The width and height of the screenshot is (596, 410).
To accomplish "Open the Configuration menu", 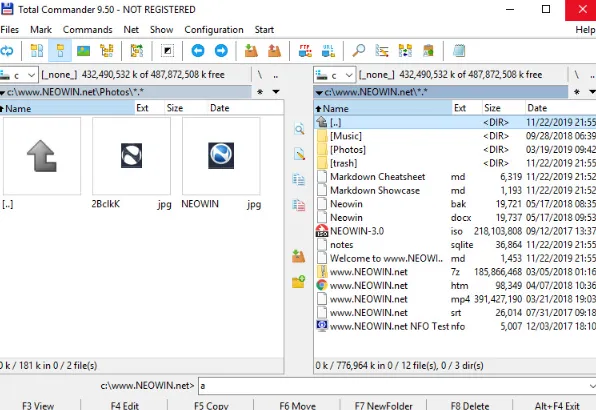I will [214, 30].
